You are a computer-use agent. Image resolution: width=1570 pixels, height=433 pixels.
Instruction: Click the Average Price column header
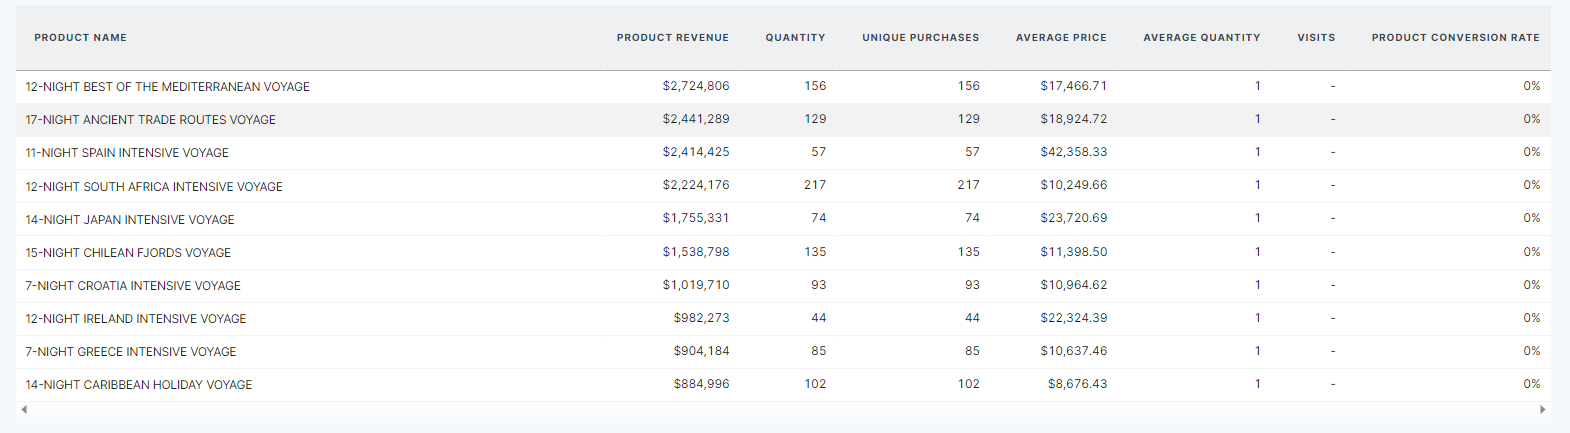pyautogui.click(x=1060, y=38)
